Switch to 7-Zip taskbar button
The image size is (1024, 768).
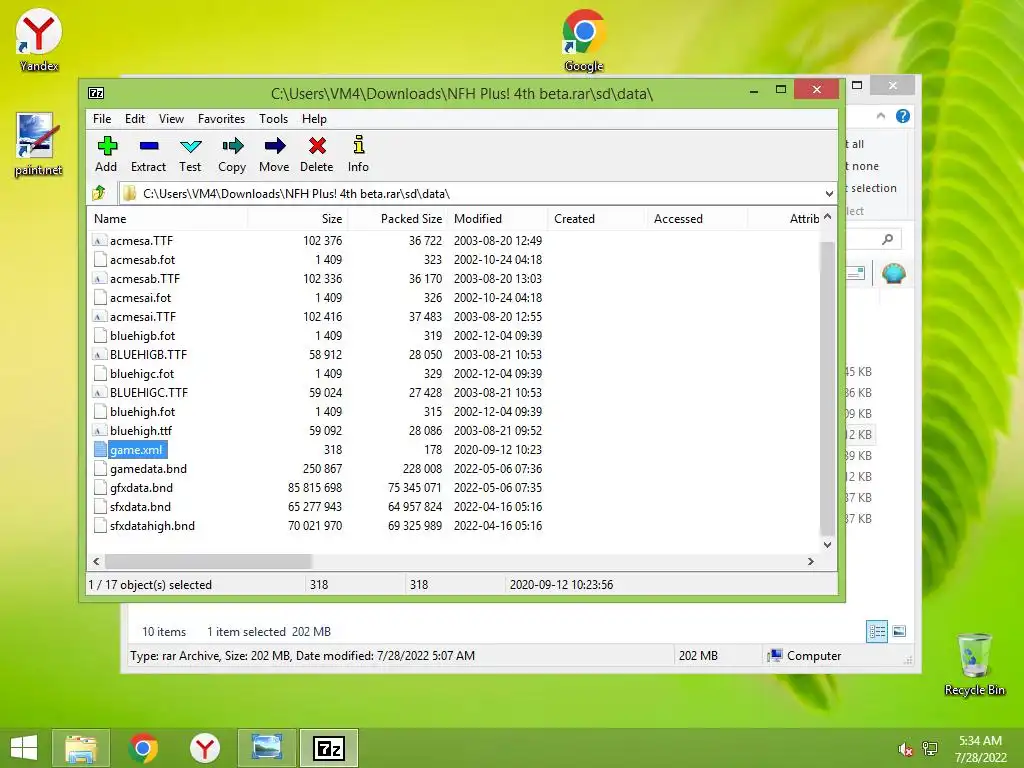(329, 748)
